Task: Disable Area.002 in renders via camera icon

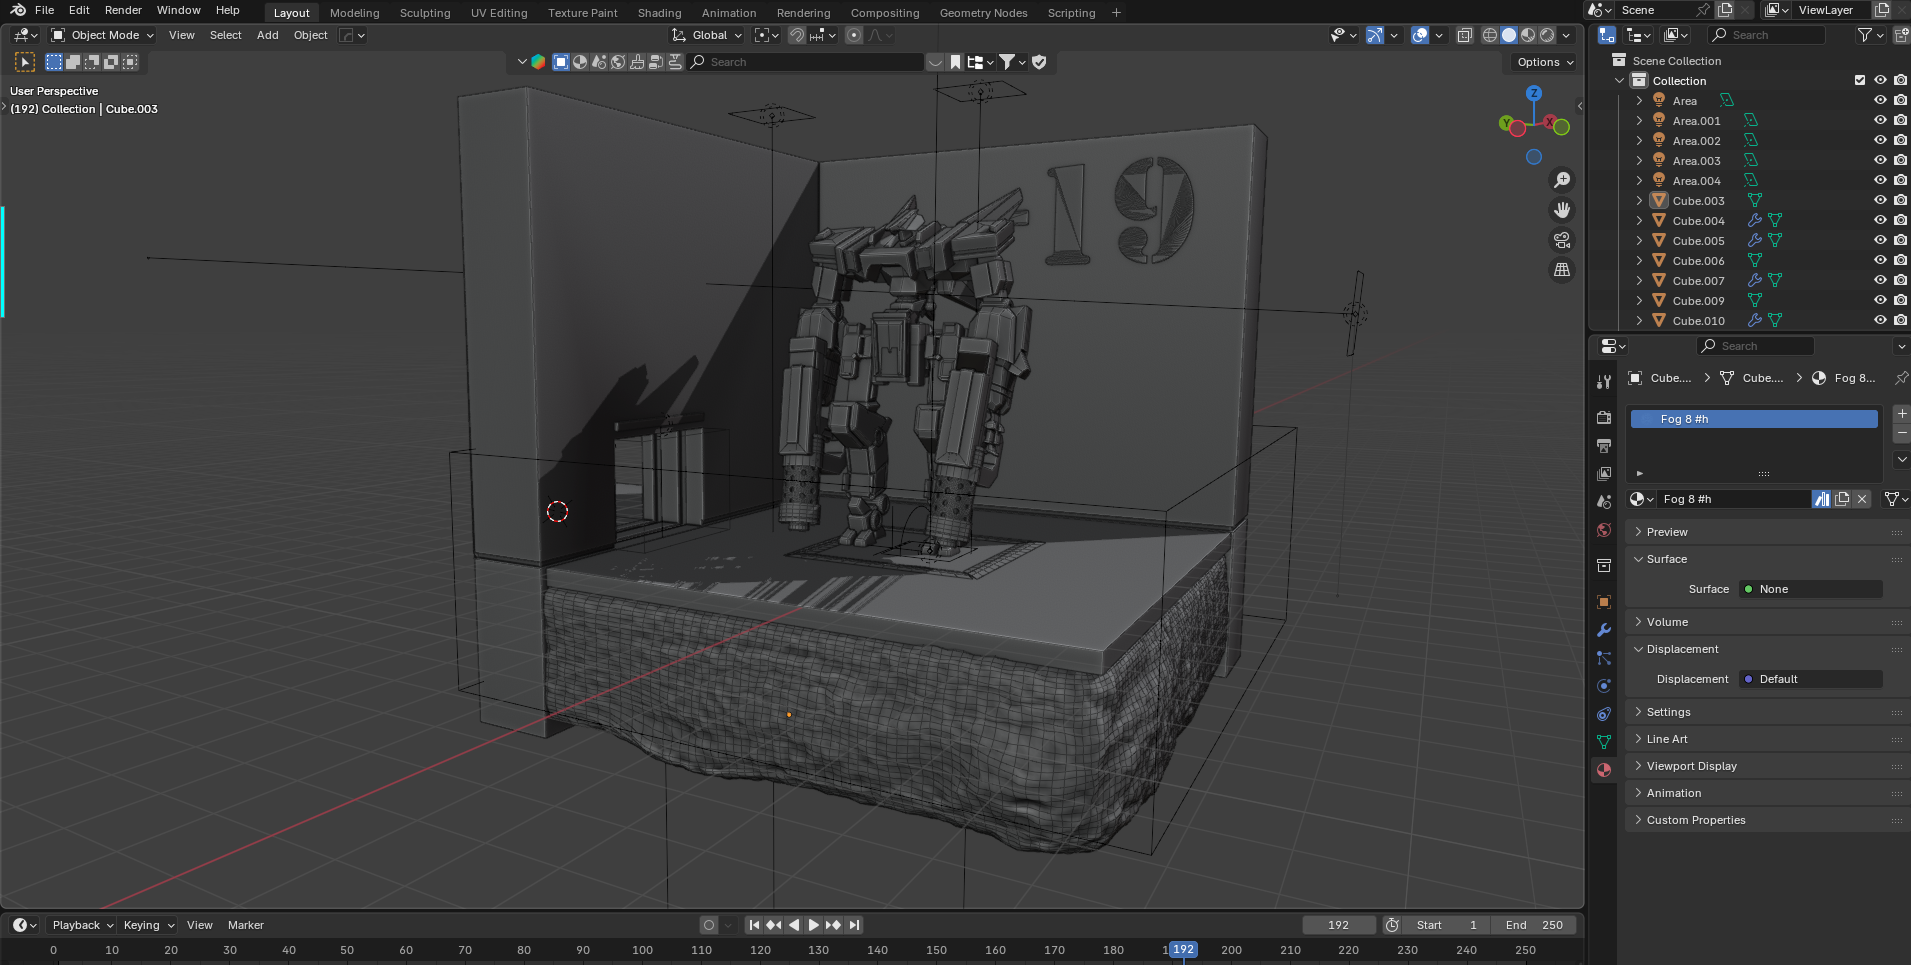Action: point(1900,141)
